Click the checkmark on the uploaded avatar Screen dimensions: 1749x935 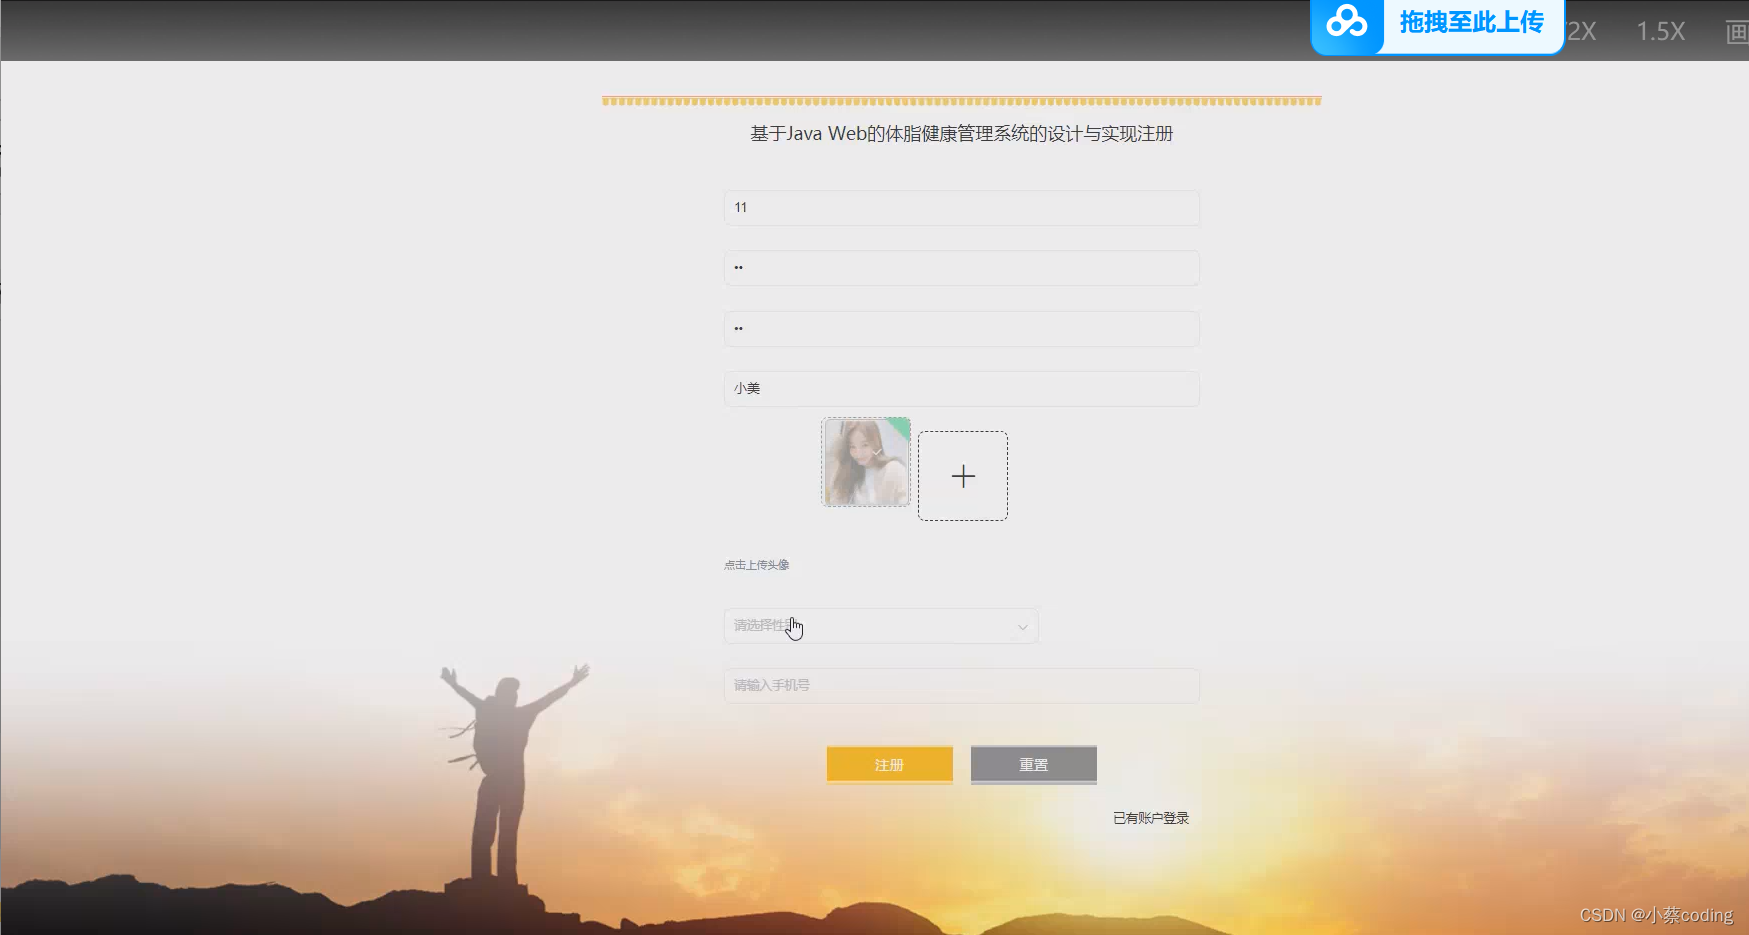879,452
